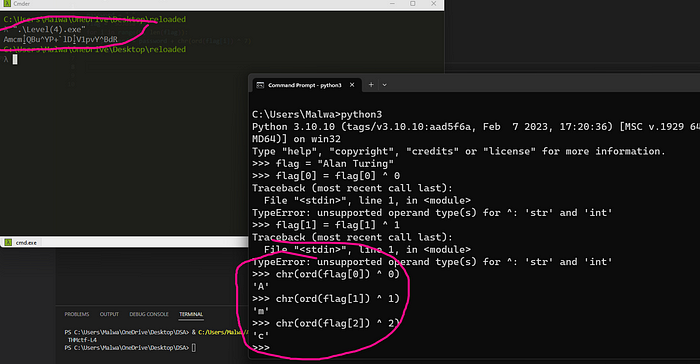Click the Type "help", "copyright" information line
The width and height of the screenshot is (700, 364).
(x=458, y=151)
